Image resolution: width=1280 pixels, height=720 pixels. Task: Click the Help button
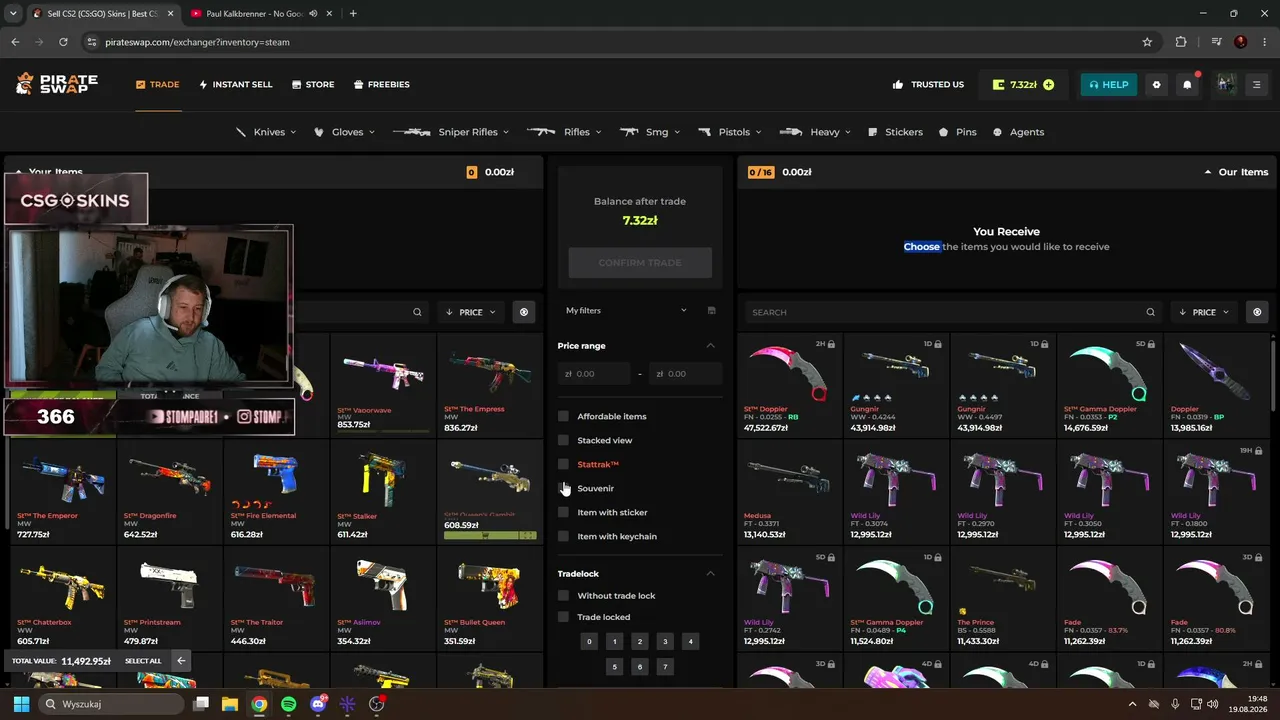point(1109,85)
